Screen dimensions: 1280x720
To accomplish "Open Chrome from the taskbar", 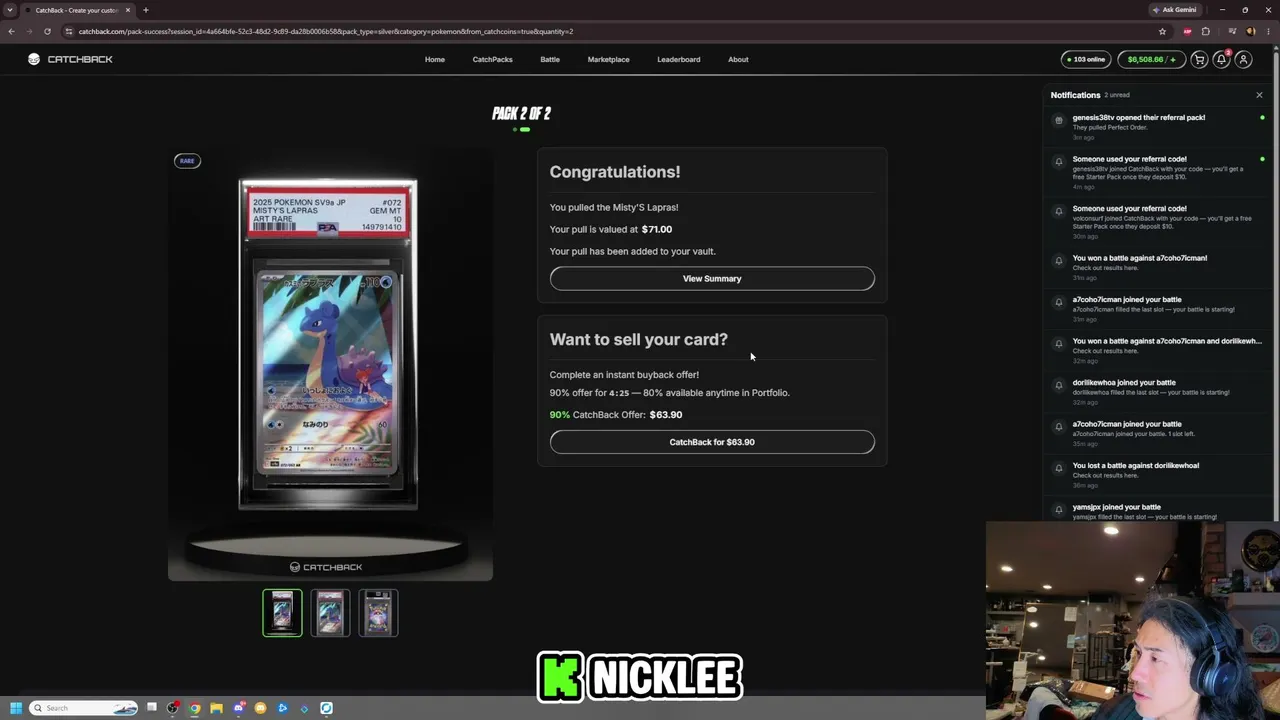I will 195,708.
